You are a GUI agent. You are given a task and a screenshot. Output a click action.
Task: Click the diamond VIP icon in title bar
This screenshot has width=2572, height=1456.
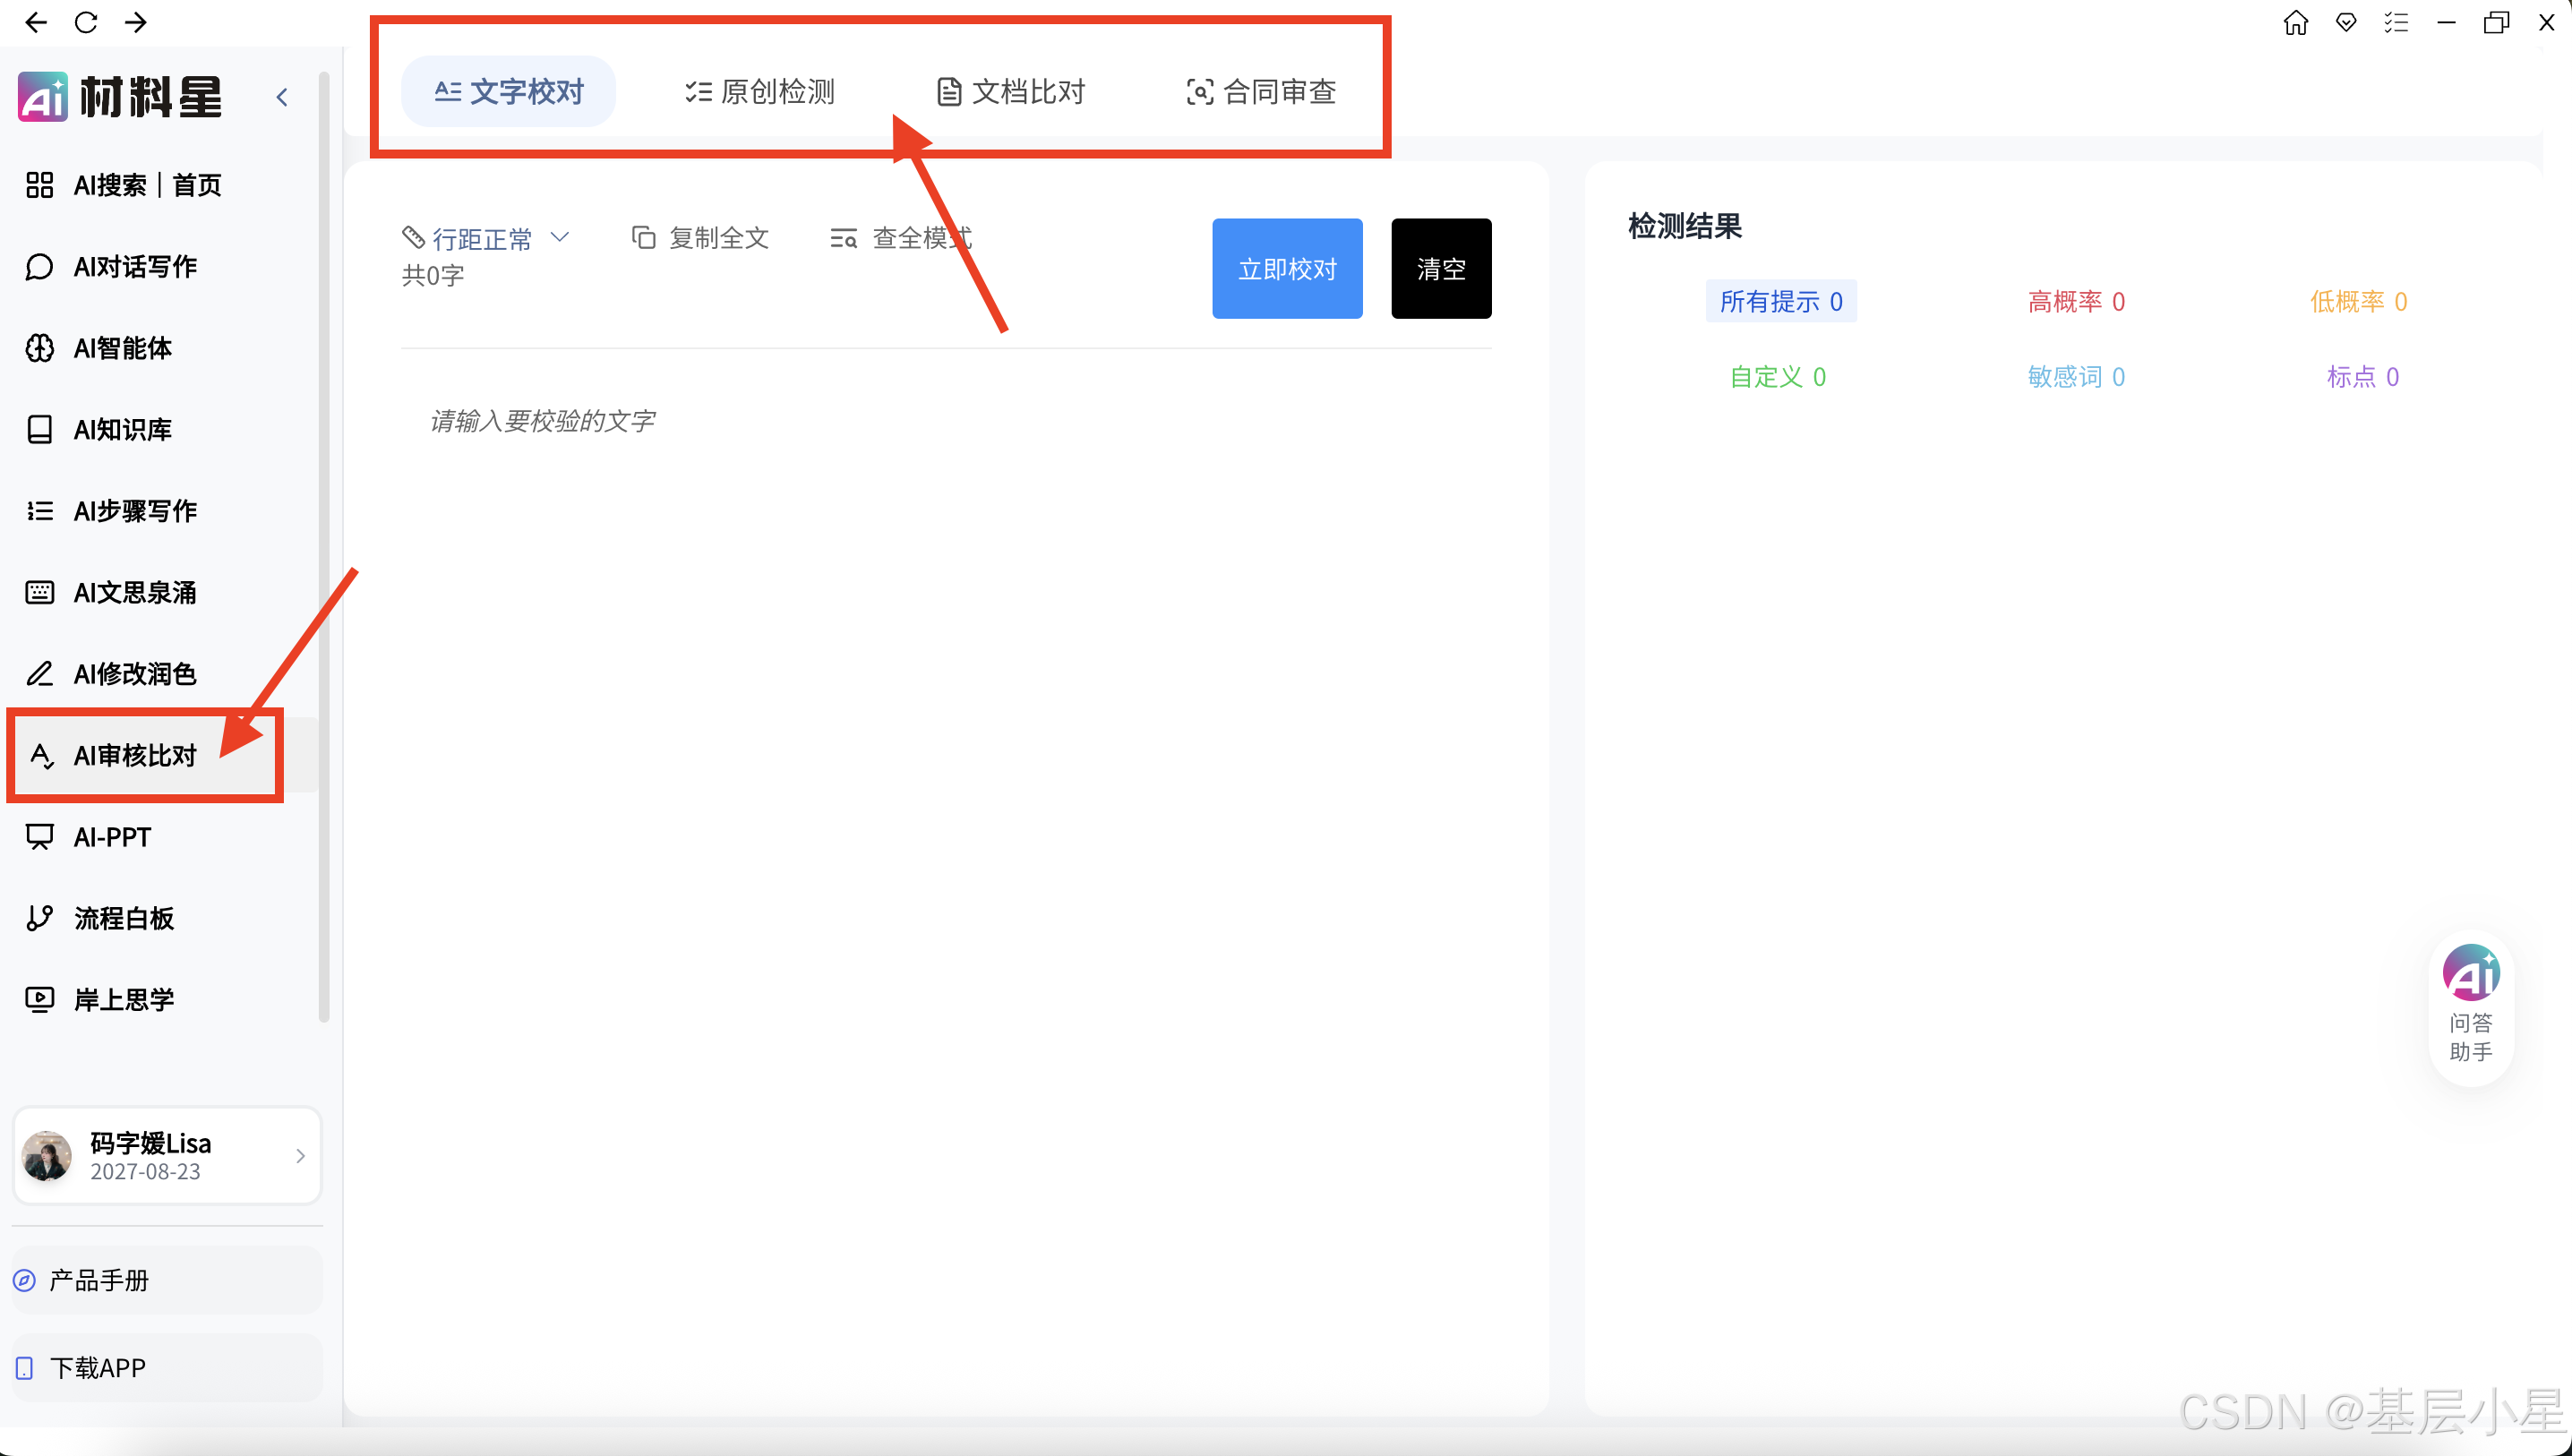pos(2345,22)
